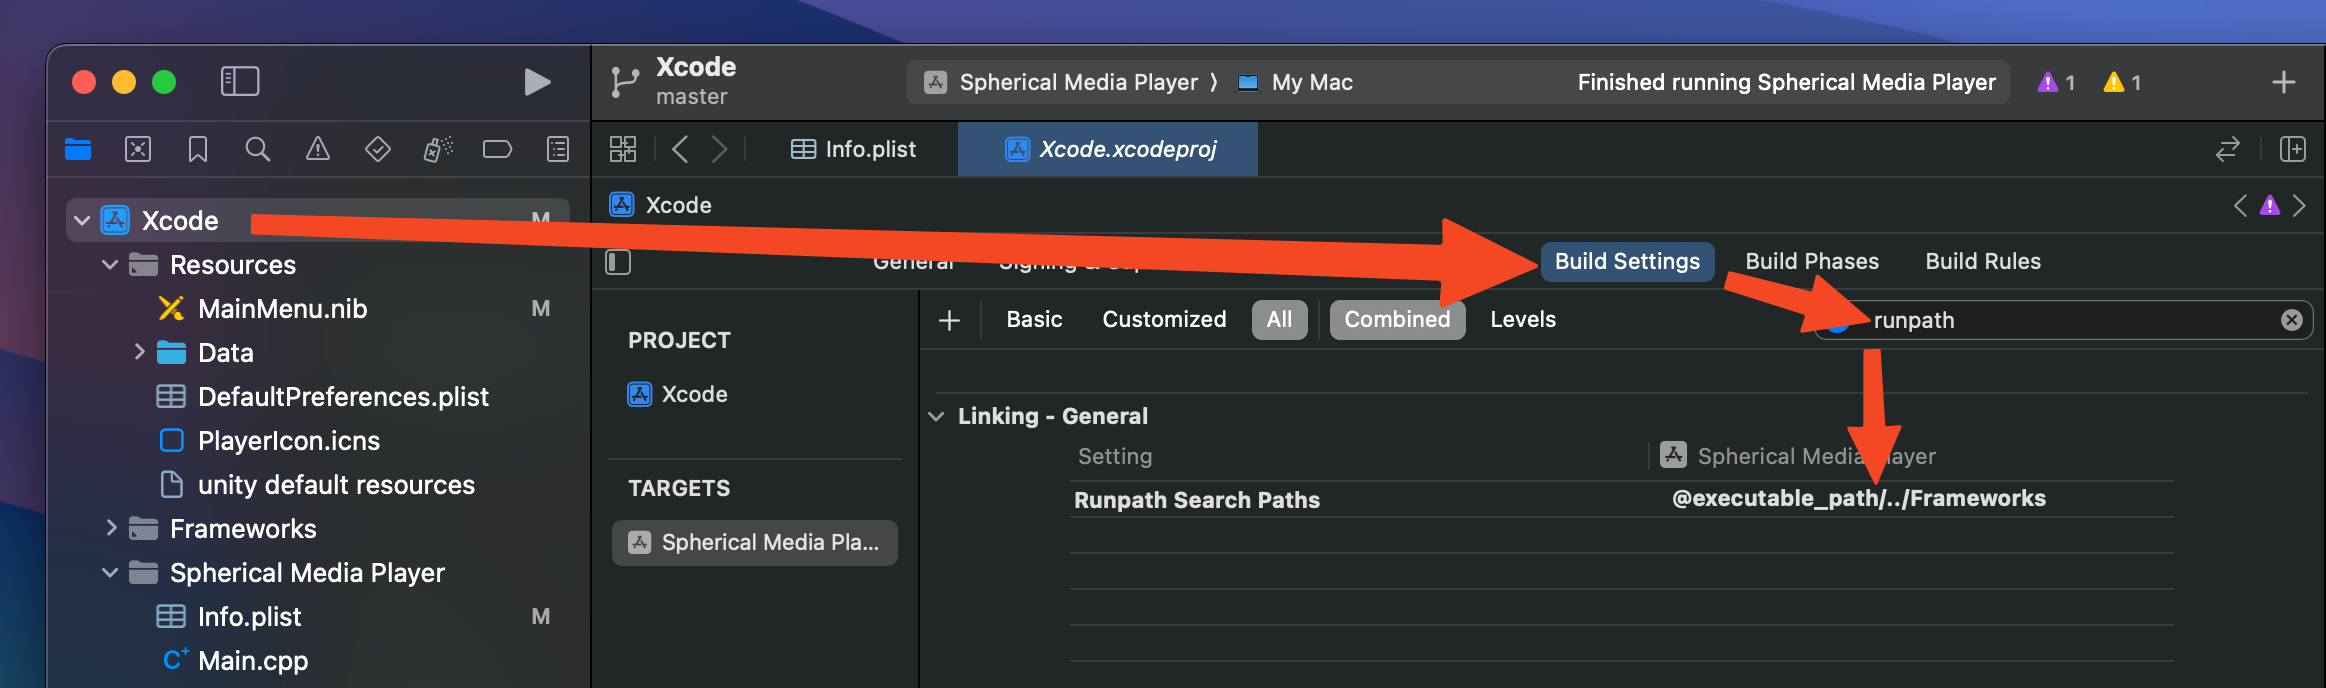Image resolution: width=2326 pixels, height=688 pixels.
Task: Clear the runpath search field
Action: [x=2291, y=320]
